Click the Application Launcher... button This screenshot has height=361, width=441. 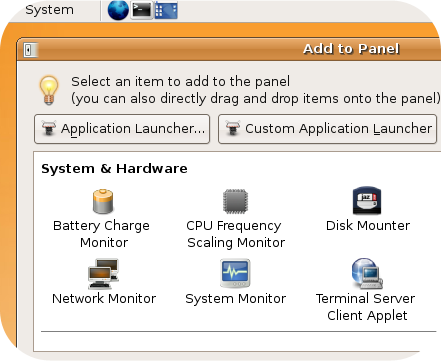(122, 129)
